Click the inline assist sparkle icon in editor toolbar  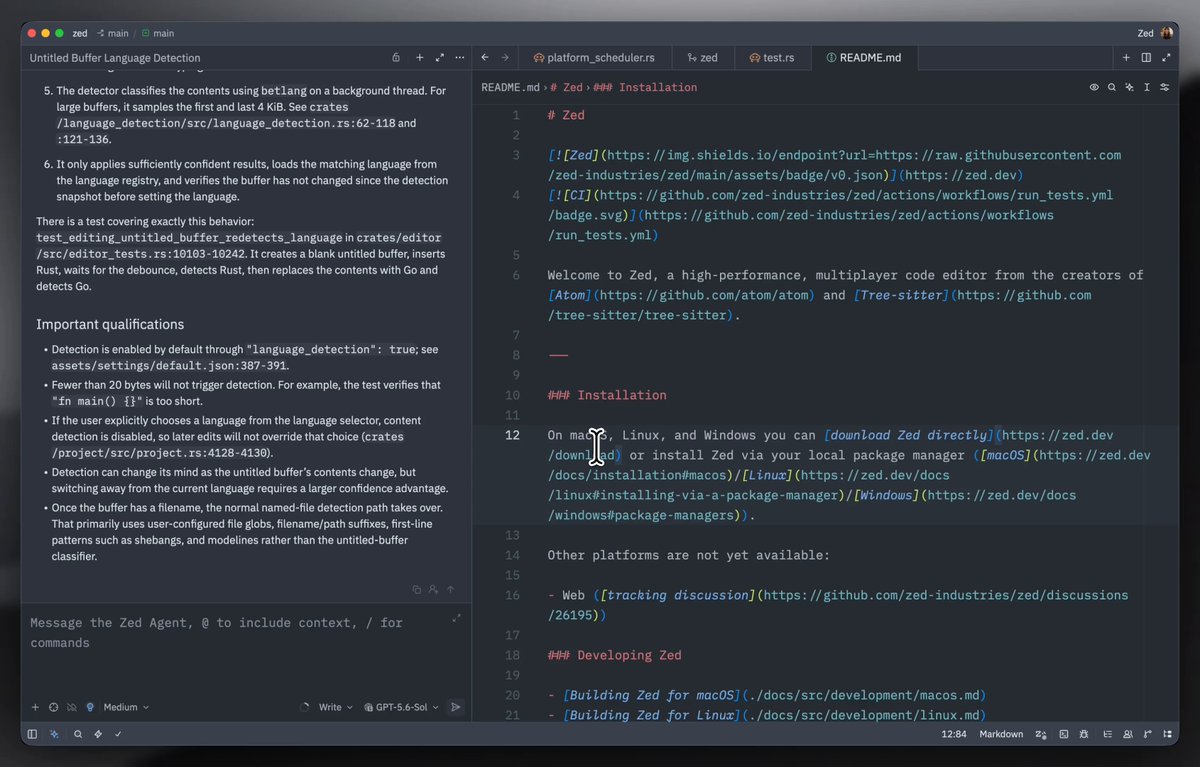pos(1129,87)
